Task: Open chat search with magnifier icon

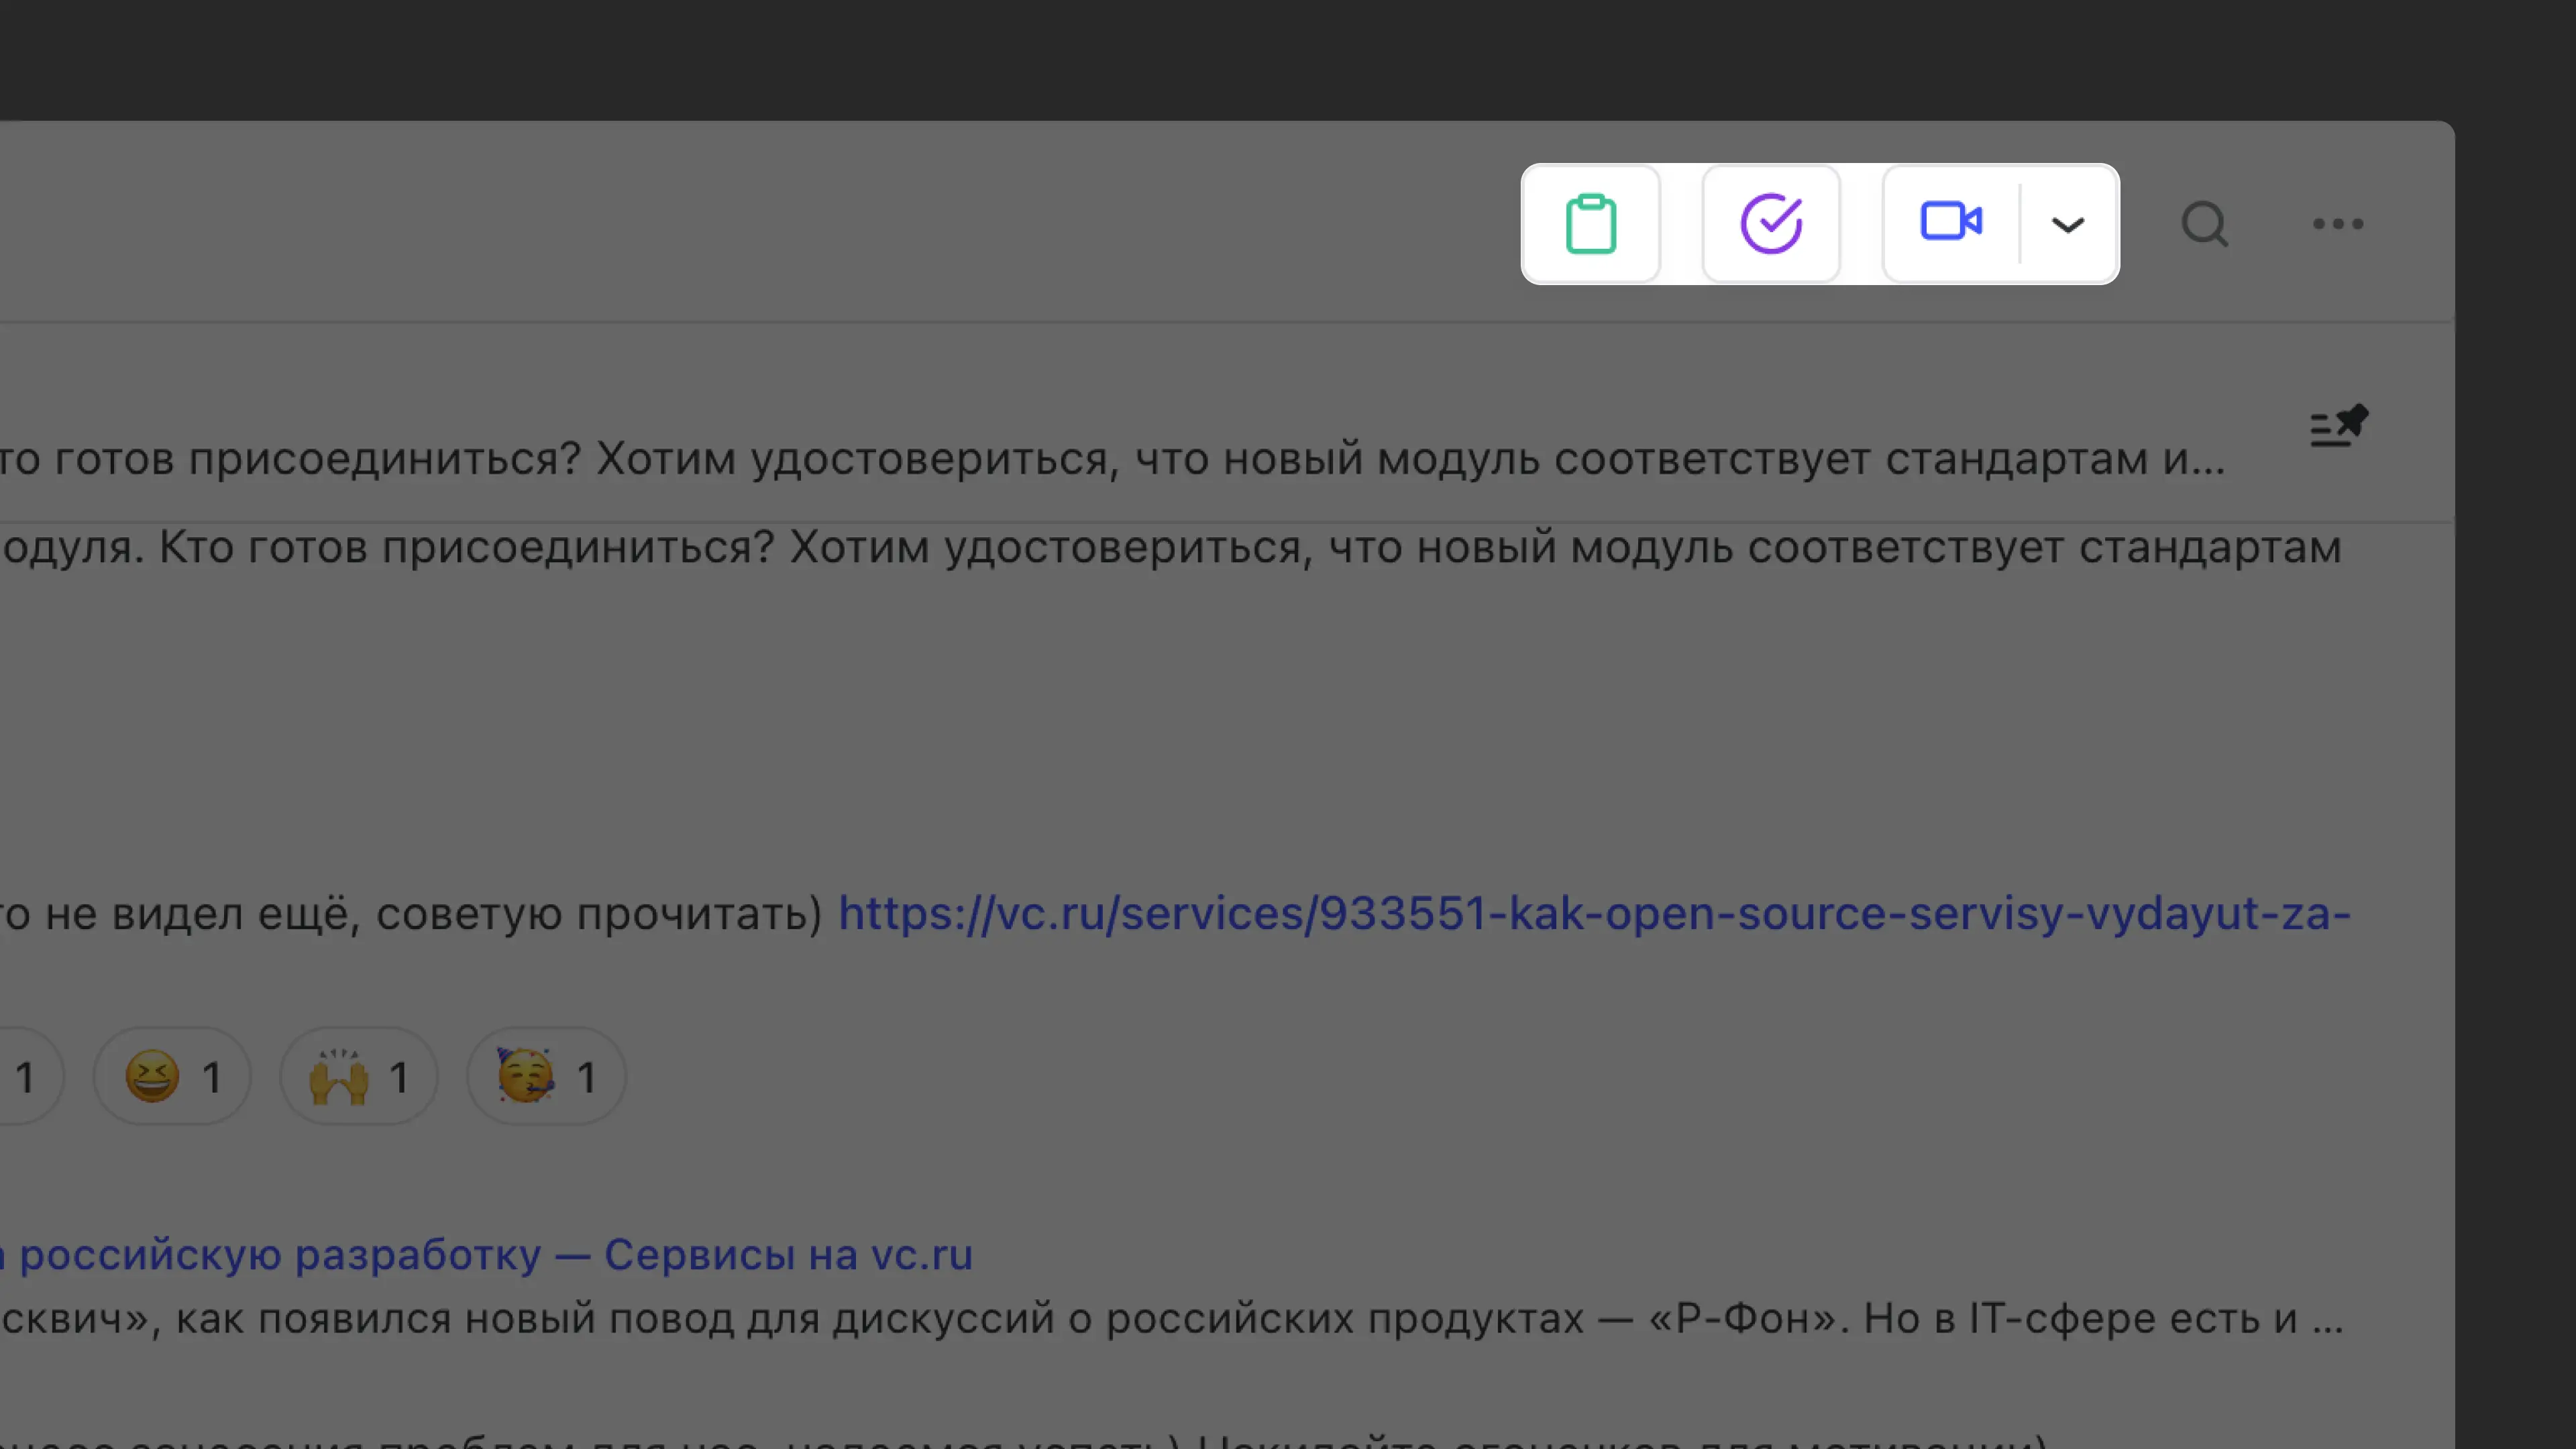Action: pyautogui.click(x=2204, y=224)
